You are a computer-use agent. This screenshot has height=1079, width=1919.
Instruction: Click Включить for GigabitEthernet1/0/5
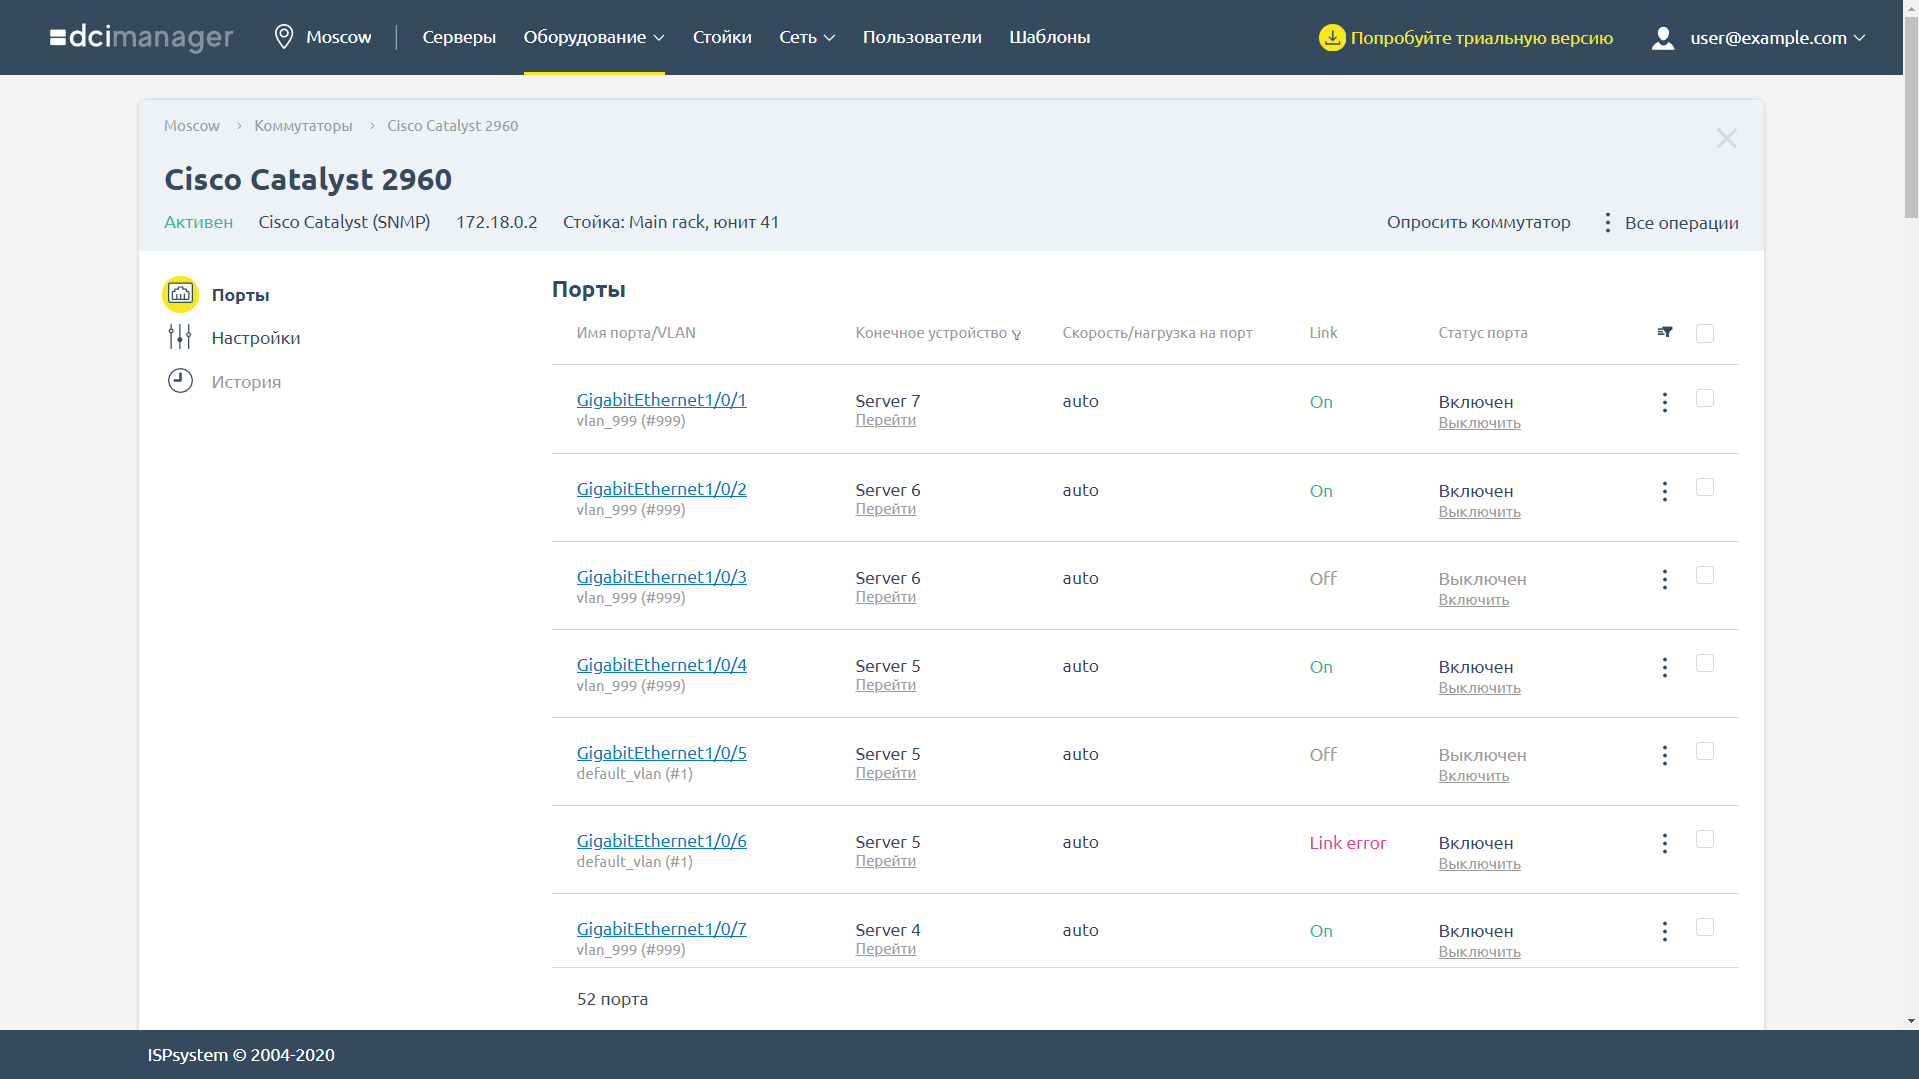point(1473,776)
